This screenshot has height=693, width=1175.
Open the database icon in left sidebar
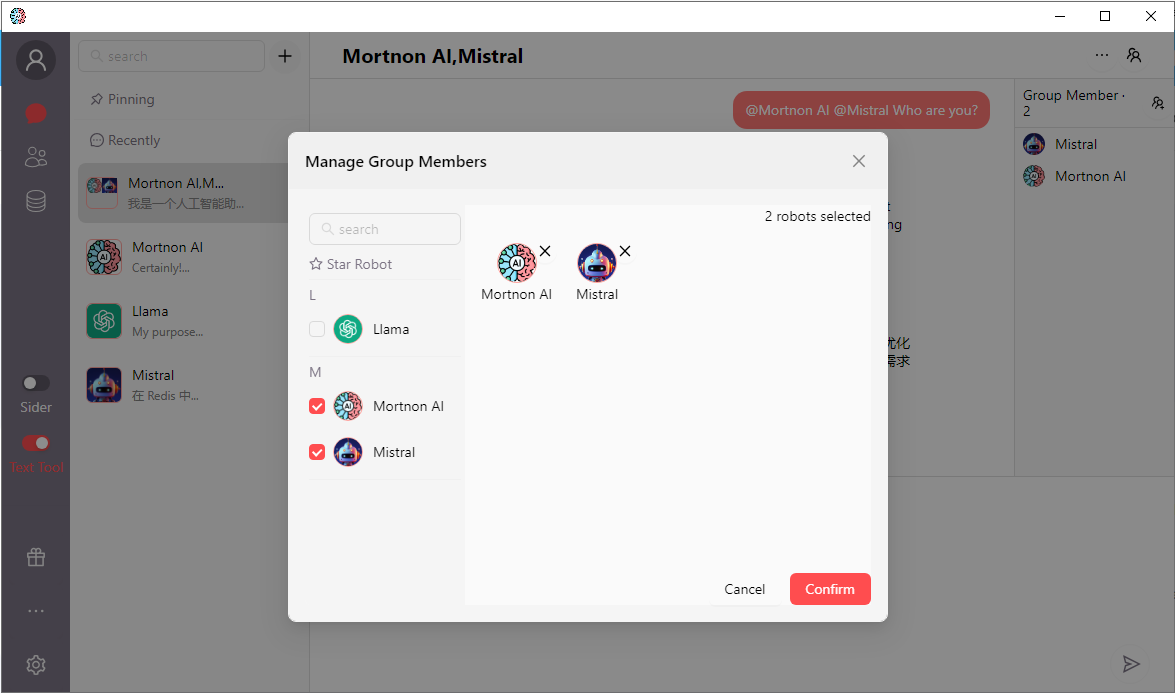36,201
